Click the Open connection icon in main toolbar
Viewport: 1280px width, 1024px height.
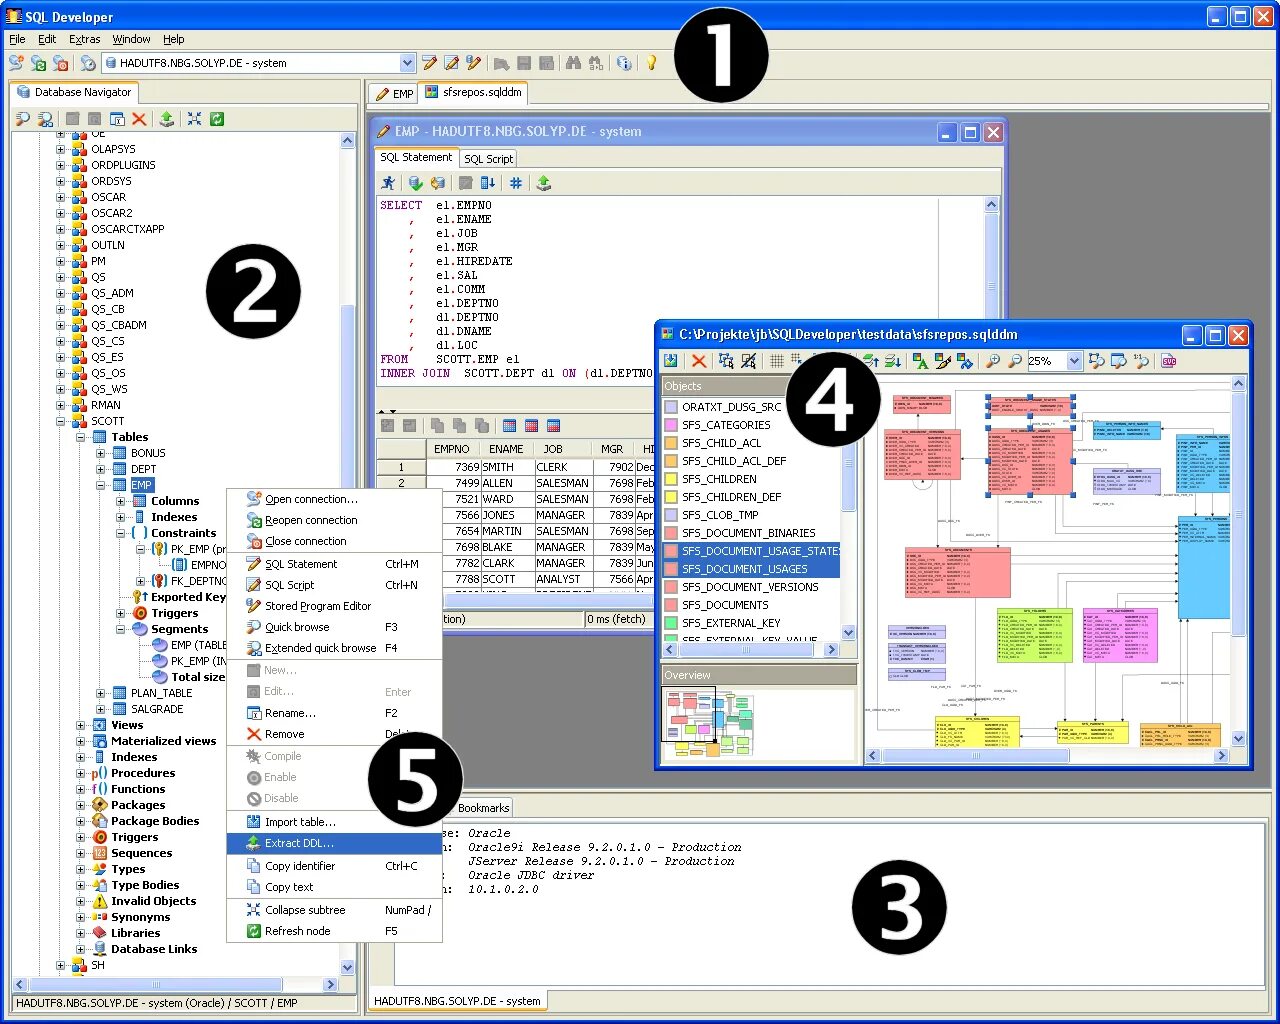point(16,63)
